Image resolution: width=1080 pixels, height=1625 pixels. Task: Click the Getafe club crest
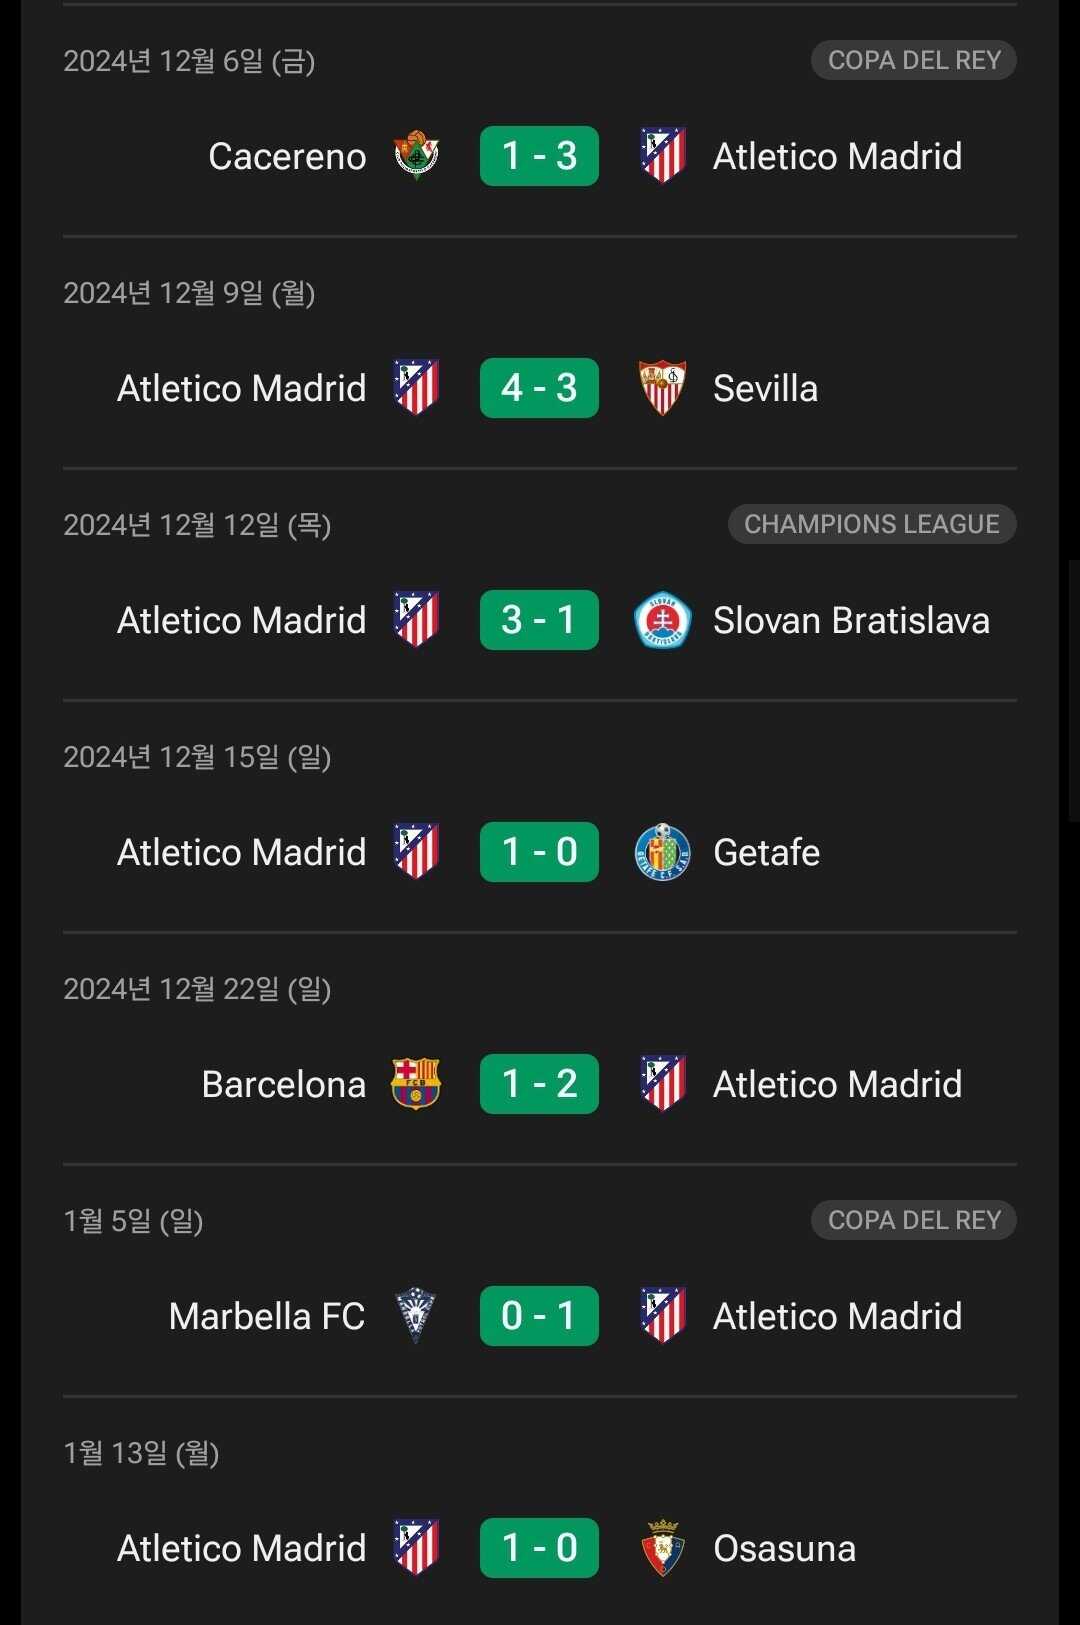(662, 852)
